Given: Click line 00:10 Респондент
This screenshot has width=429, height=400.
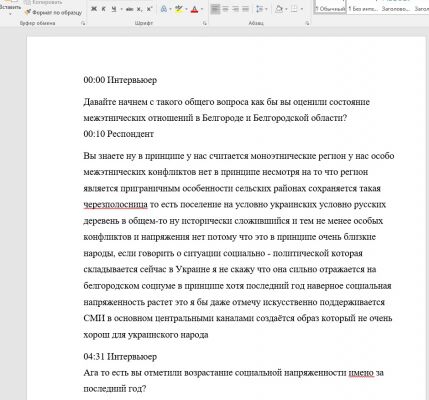Looking at the screenshot, I should coord(118,134).
